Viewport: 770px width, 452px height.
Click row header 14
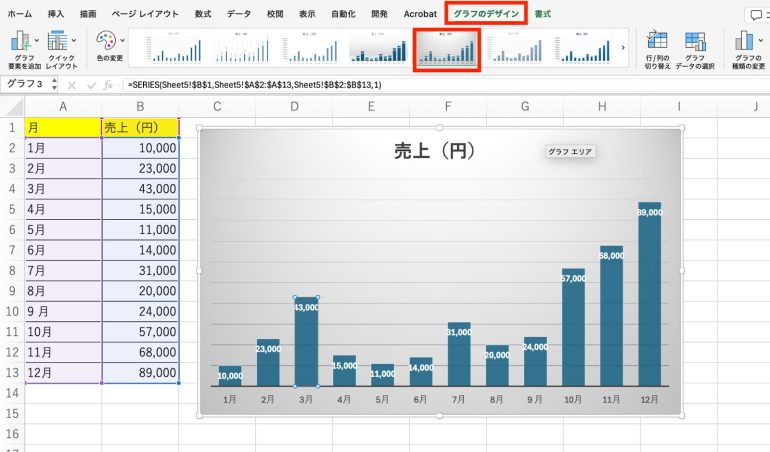coord(12,393)
